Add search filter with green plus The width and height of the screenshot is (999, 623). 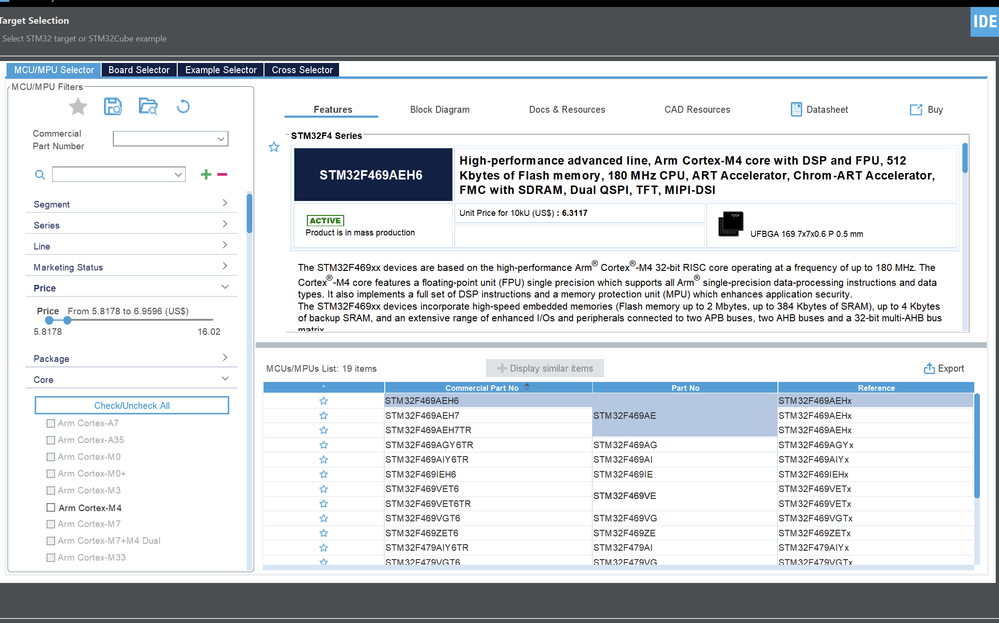click(x=206, y=174)
